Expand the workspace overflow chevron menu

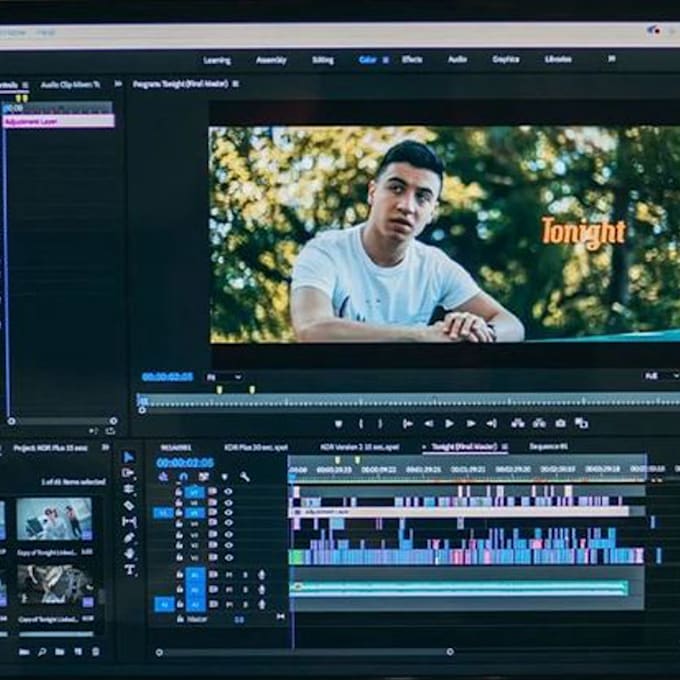pyautogui.click(x=612, y=59)
